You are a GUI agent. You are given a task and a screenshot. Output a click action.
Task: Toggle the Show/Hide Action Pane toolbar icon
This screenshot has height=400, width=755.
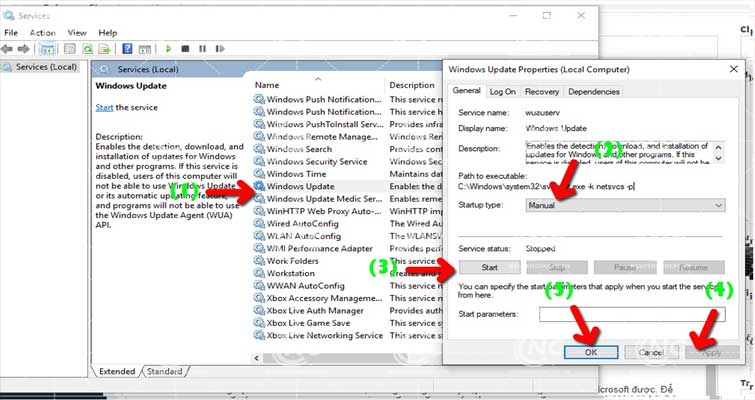(144, 49)
